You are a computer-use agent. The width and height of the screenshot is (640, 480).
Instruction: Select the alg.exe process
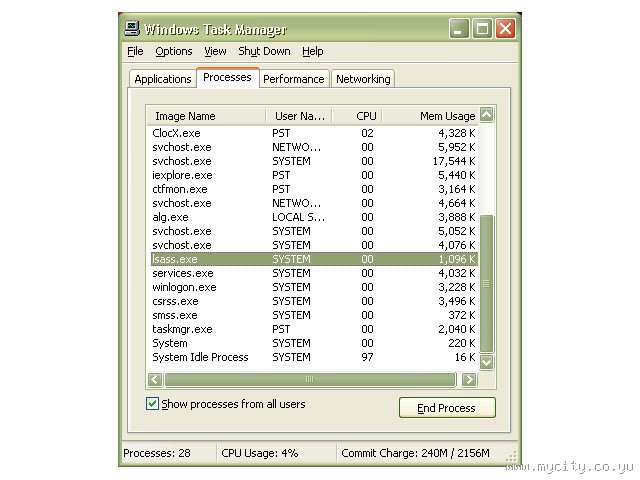click(x=313, y=217)
